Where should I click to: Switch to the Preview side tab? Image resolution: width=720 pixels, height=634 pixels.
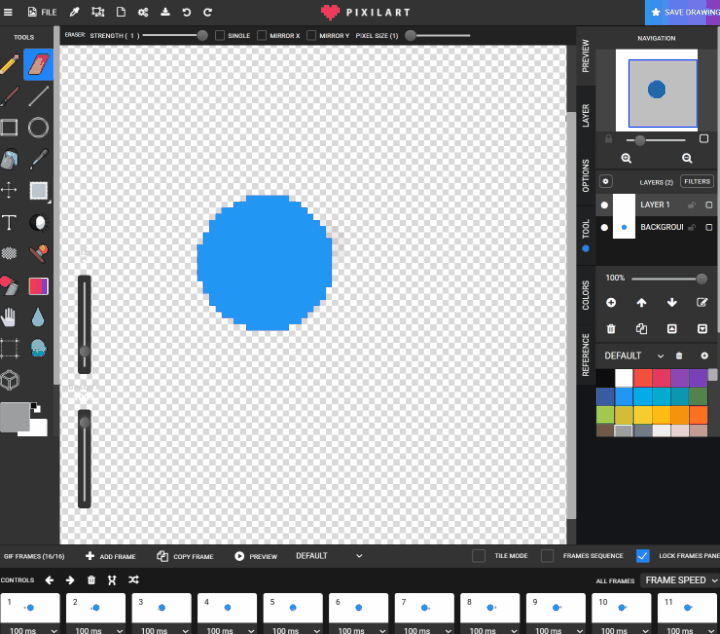coord(585,56)
